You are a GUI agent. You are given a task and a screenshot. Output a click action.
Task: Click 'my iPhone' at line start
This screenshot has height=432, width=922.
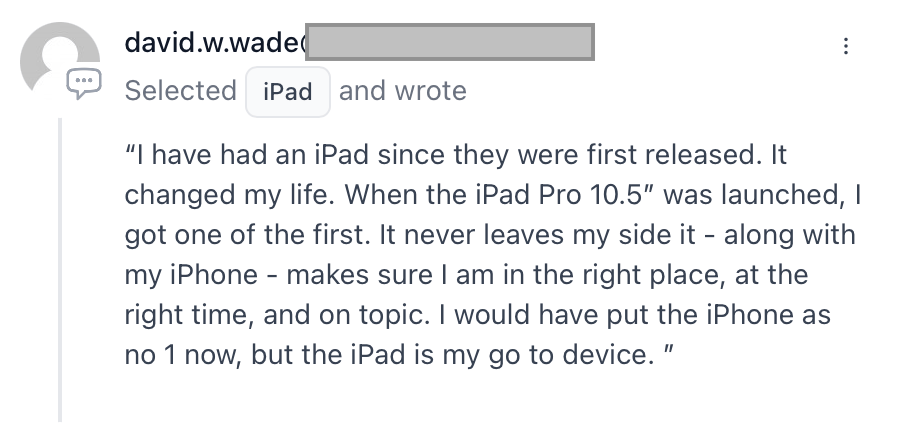[191, 275]
